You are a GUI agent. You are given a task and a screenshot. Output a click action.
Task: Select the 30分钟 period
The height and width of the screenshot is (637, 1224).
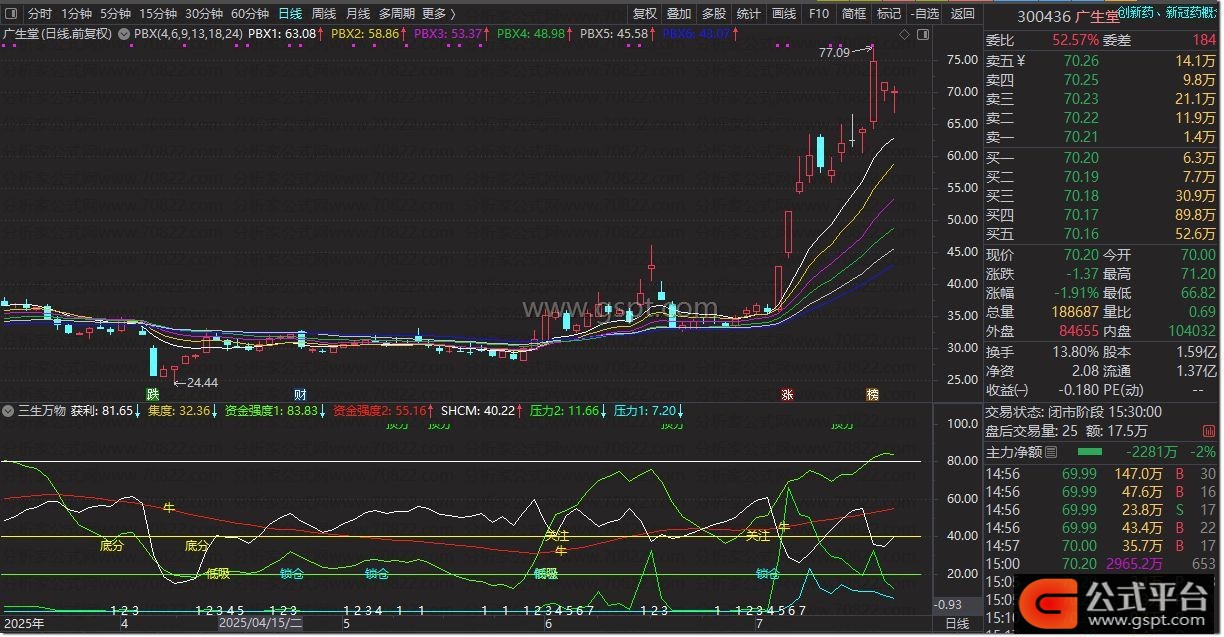point(204,14)
